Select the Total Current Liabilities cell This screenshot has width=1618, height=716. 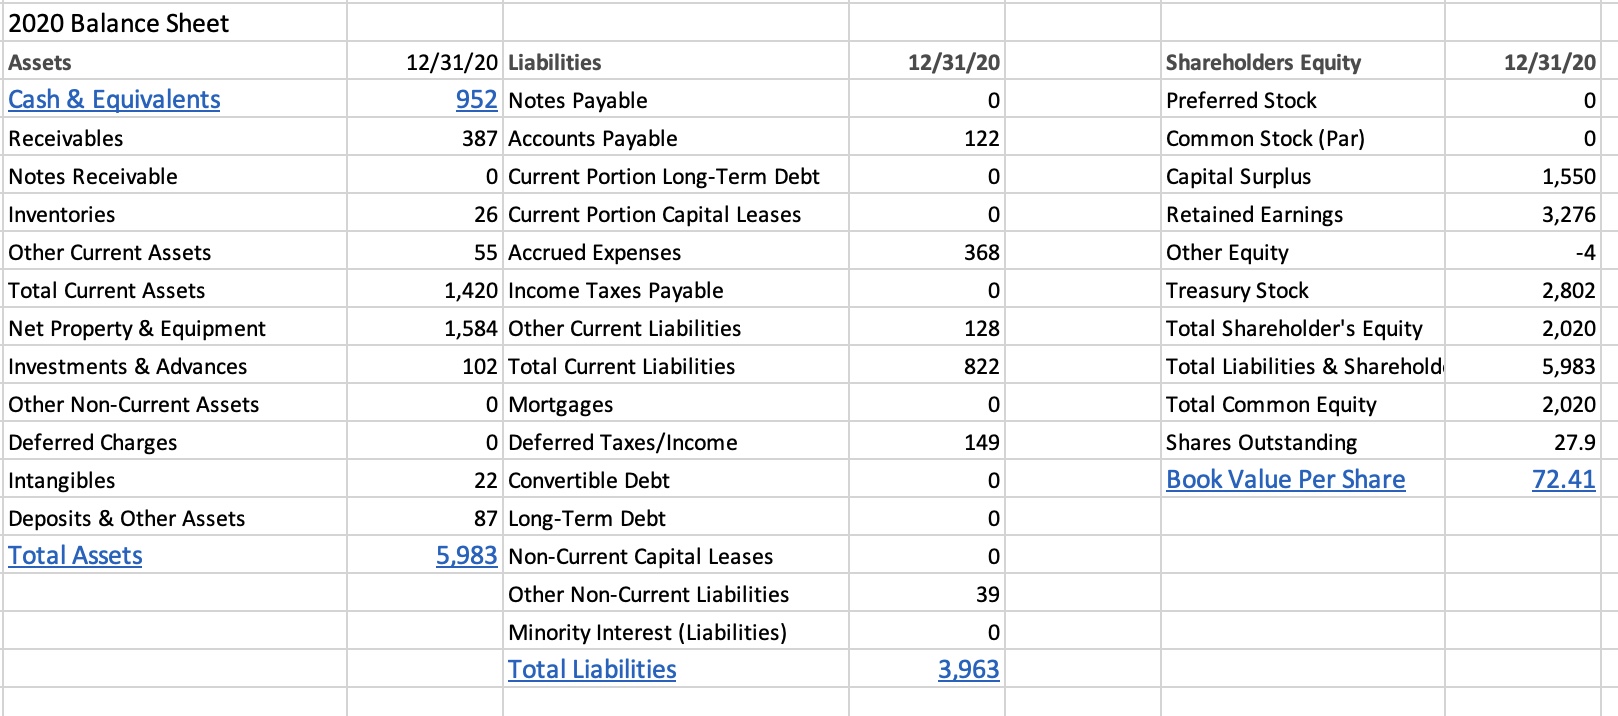[676, 366]
